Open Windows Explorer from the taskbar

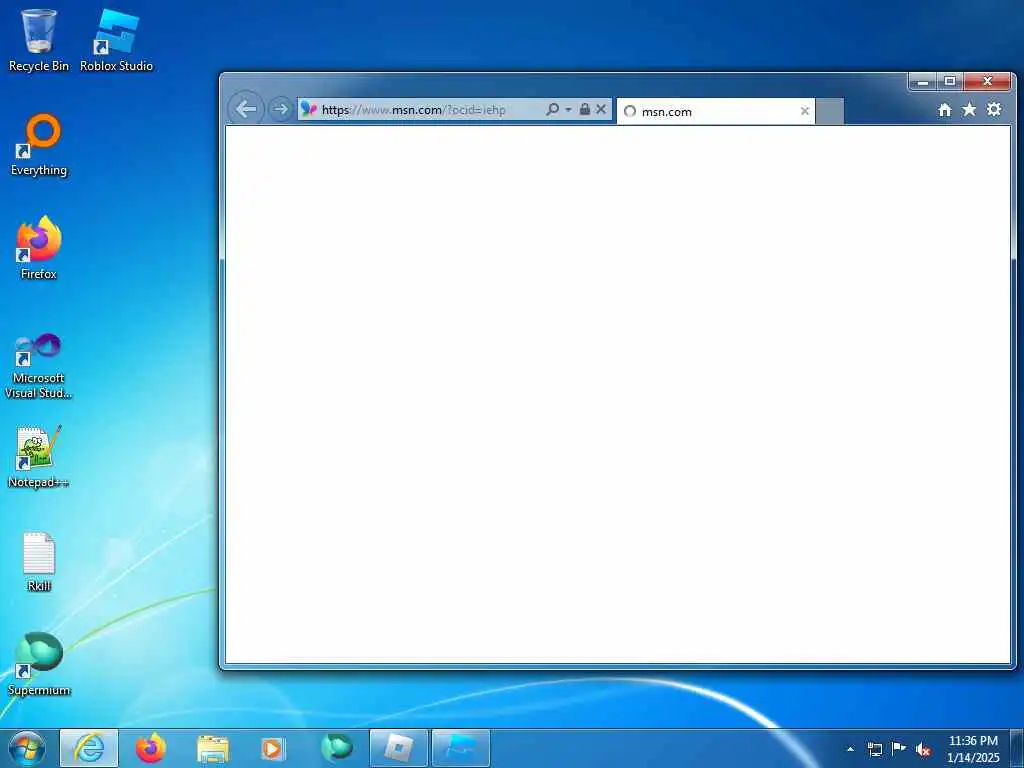click(x=212, y=748)
